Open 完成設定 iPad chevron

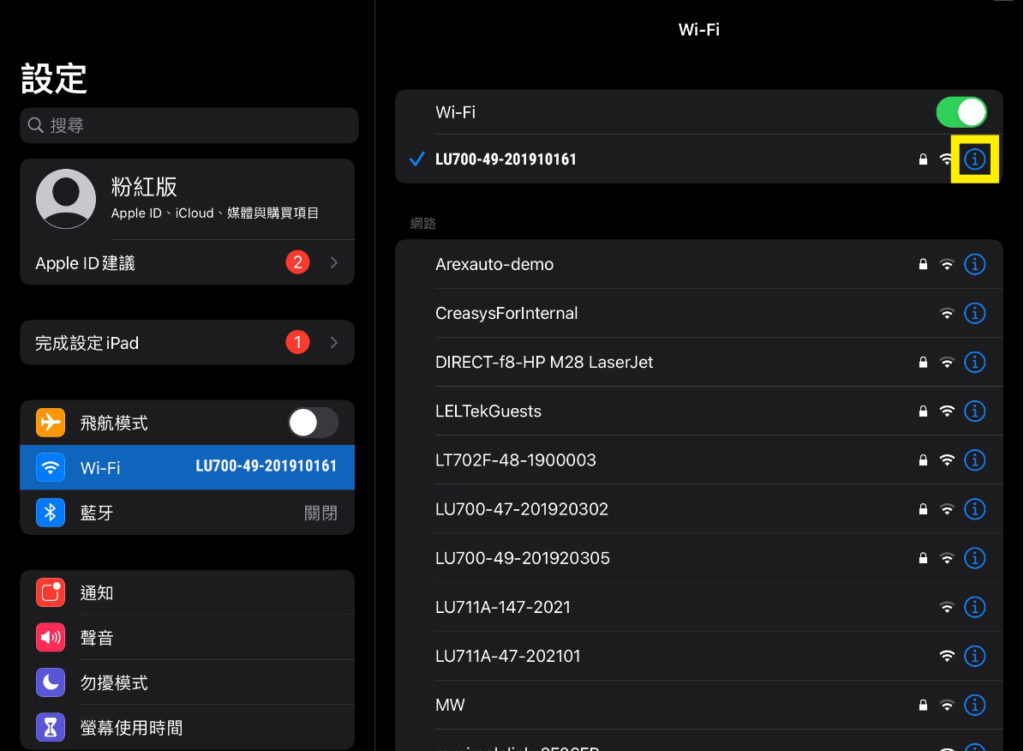[x=334, y=343]
